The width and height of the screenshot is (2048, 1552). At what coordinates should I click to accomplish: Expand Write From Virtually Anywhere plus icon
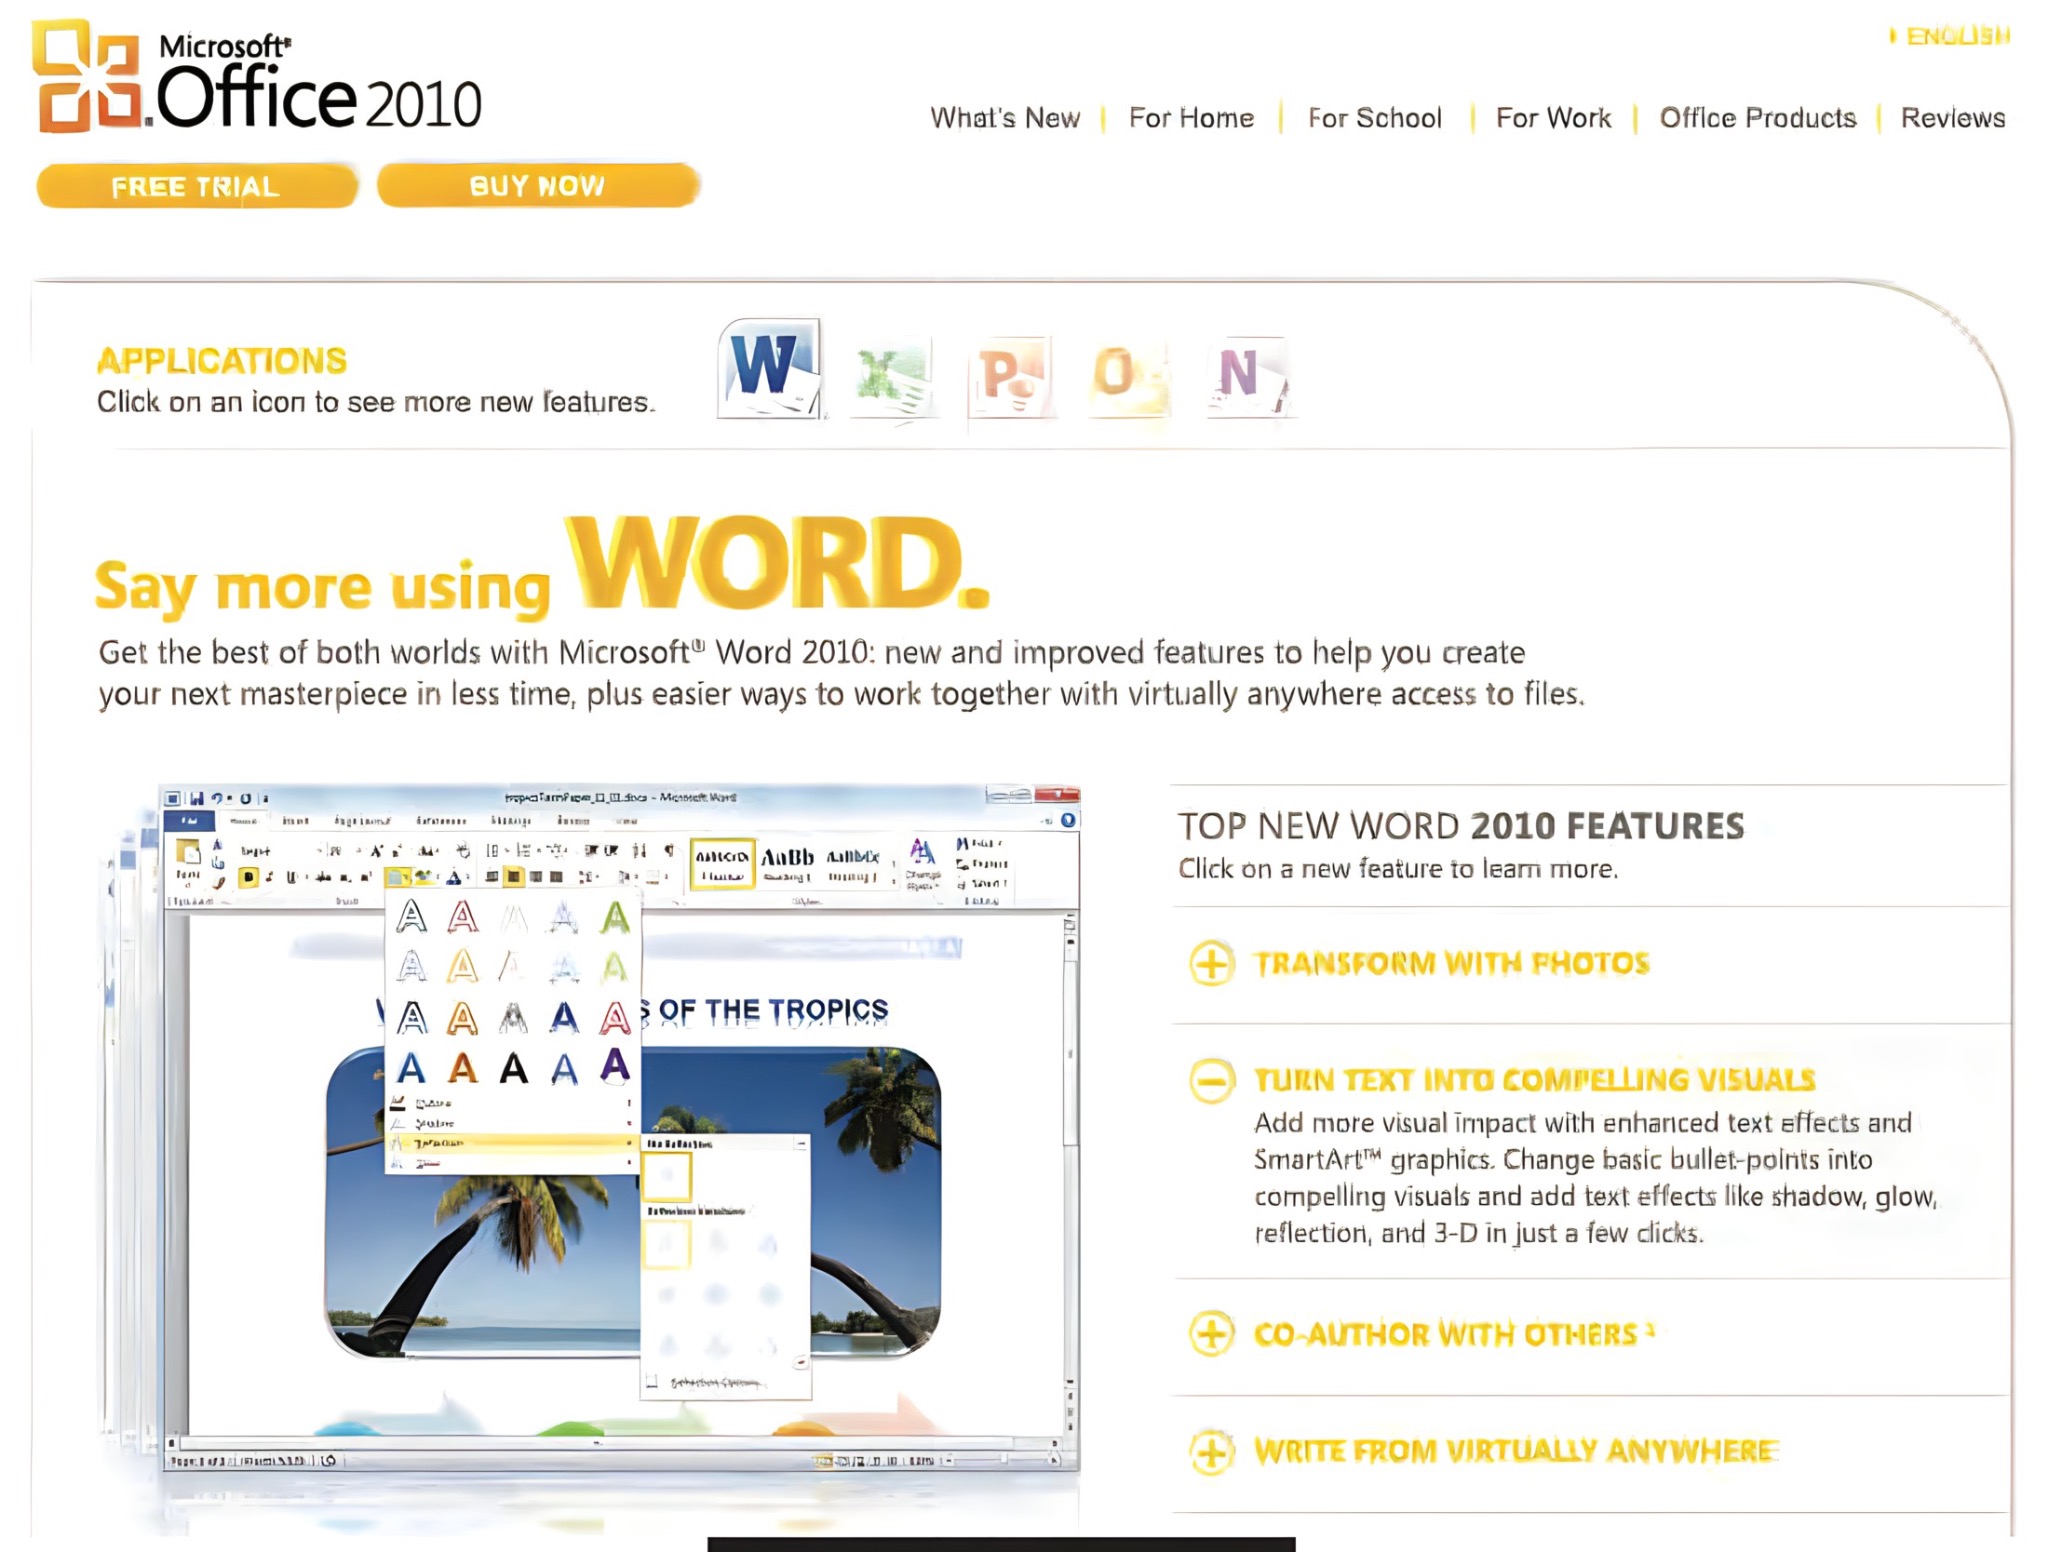coord(1211,1451)
